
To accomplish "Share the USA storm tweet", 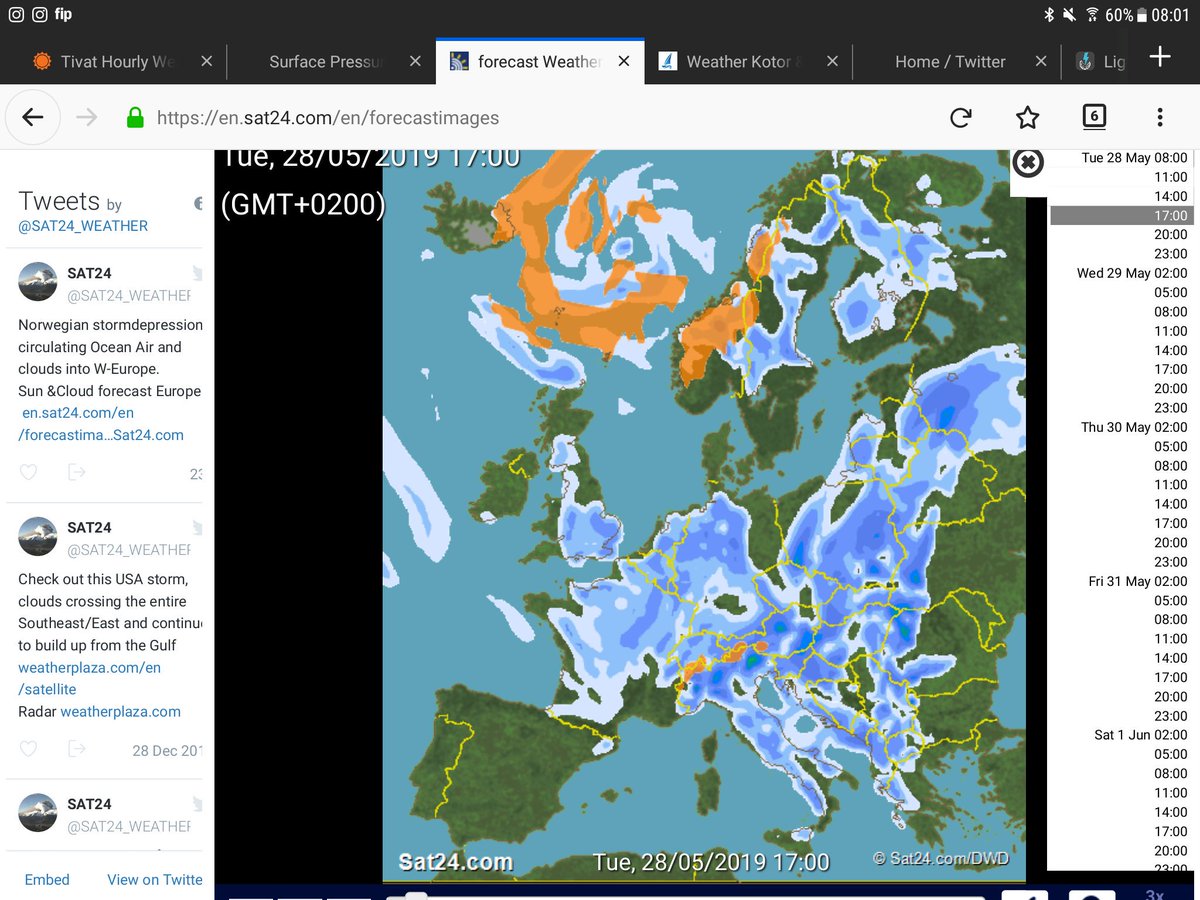I will [76, 749].
